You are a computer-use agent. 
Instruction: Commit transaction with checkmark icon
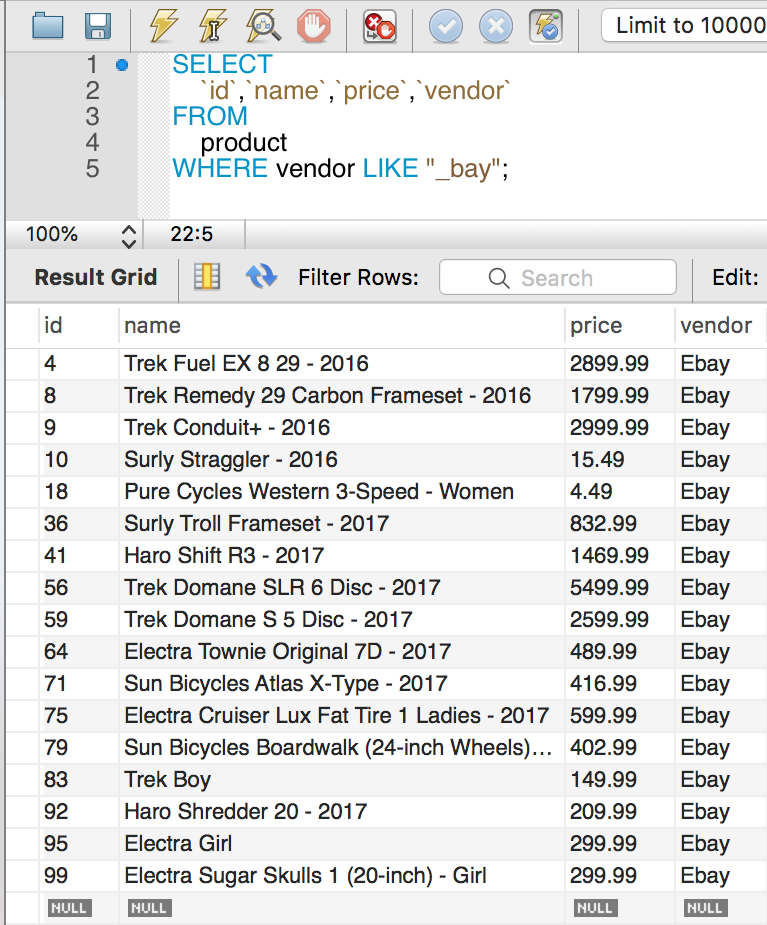coord(445,26)
